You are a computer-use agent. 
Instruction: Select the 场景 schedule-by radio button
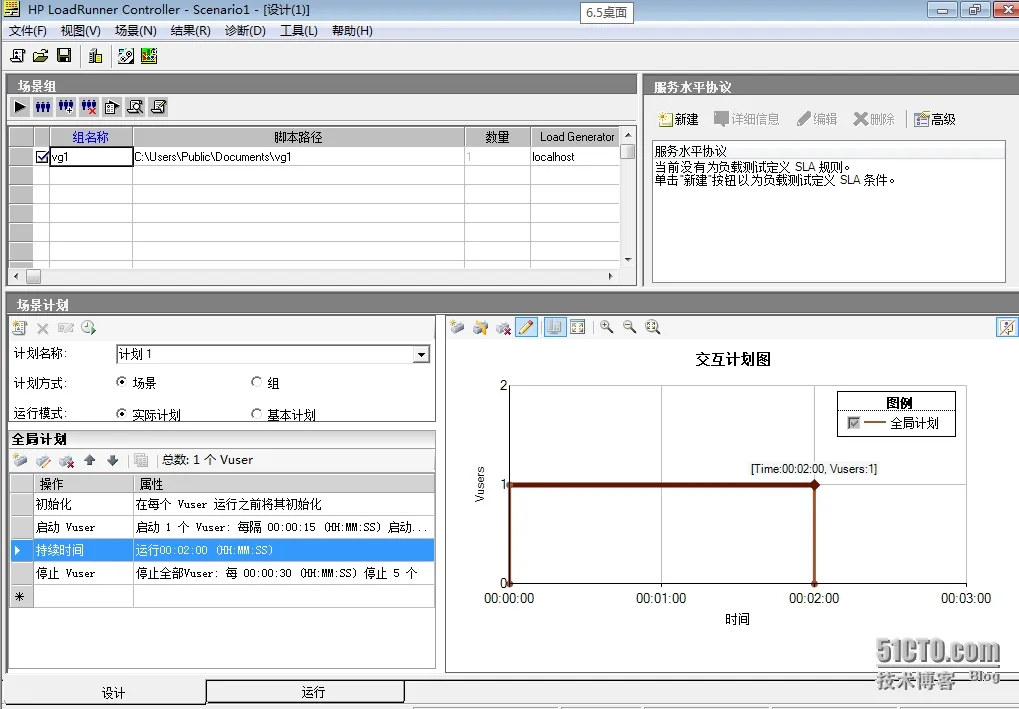pos(121,382)
